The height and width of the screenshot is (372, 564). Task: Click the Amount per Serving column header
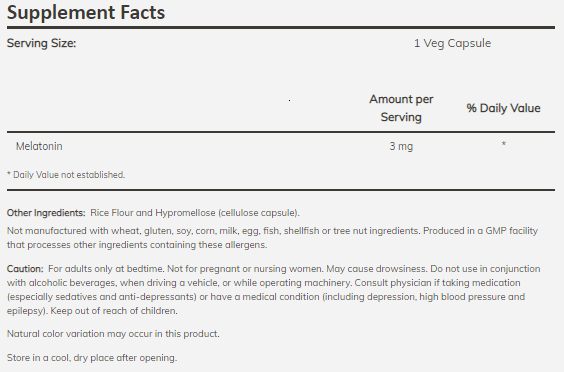pos(401,108)
